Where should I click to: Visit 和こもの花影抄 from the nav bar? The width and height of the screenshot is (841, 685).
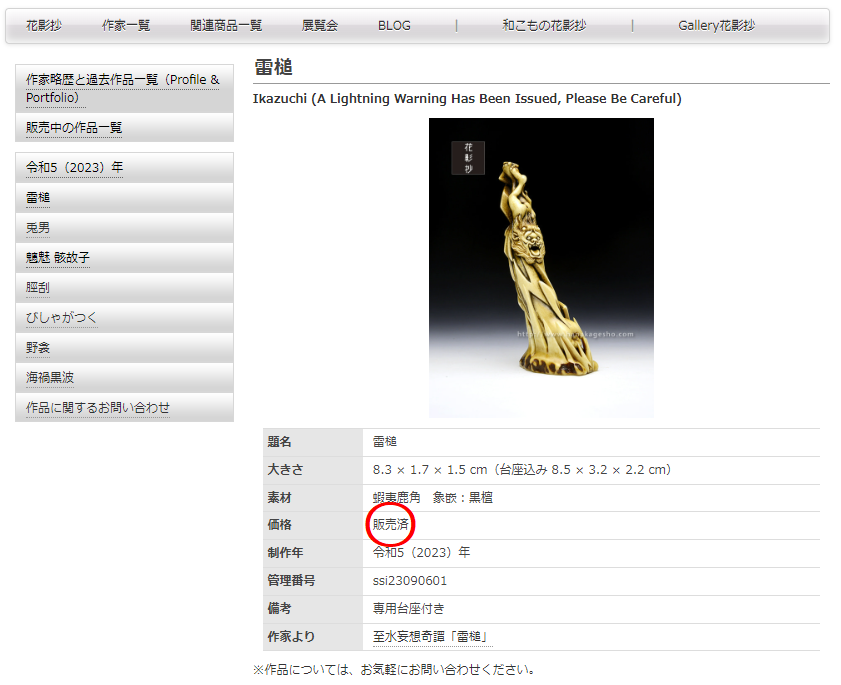tap(544, 25)
